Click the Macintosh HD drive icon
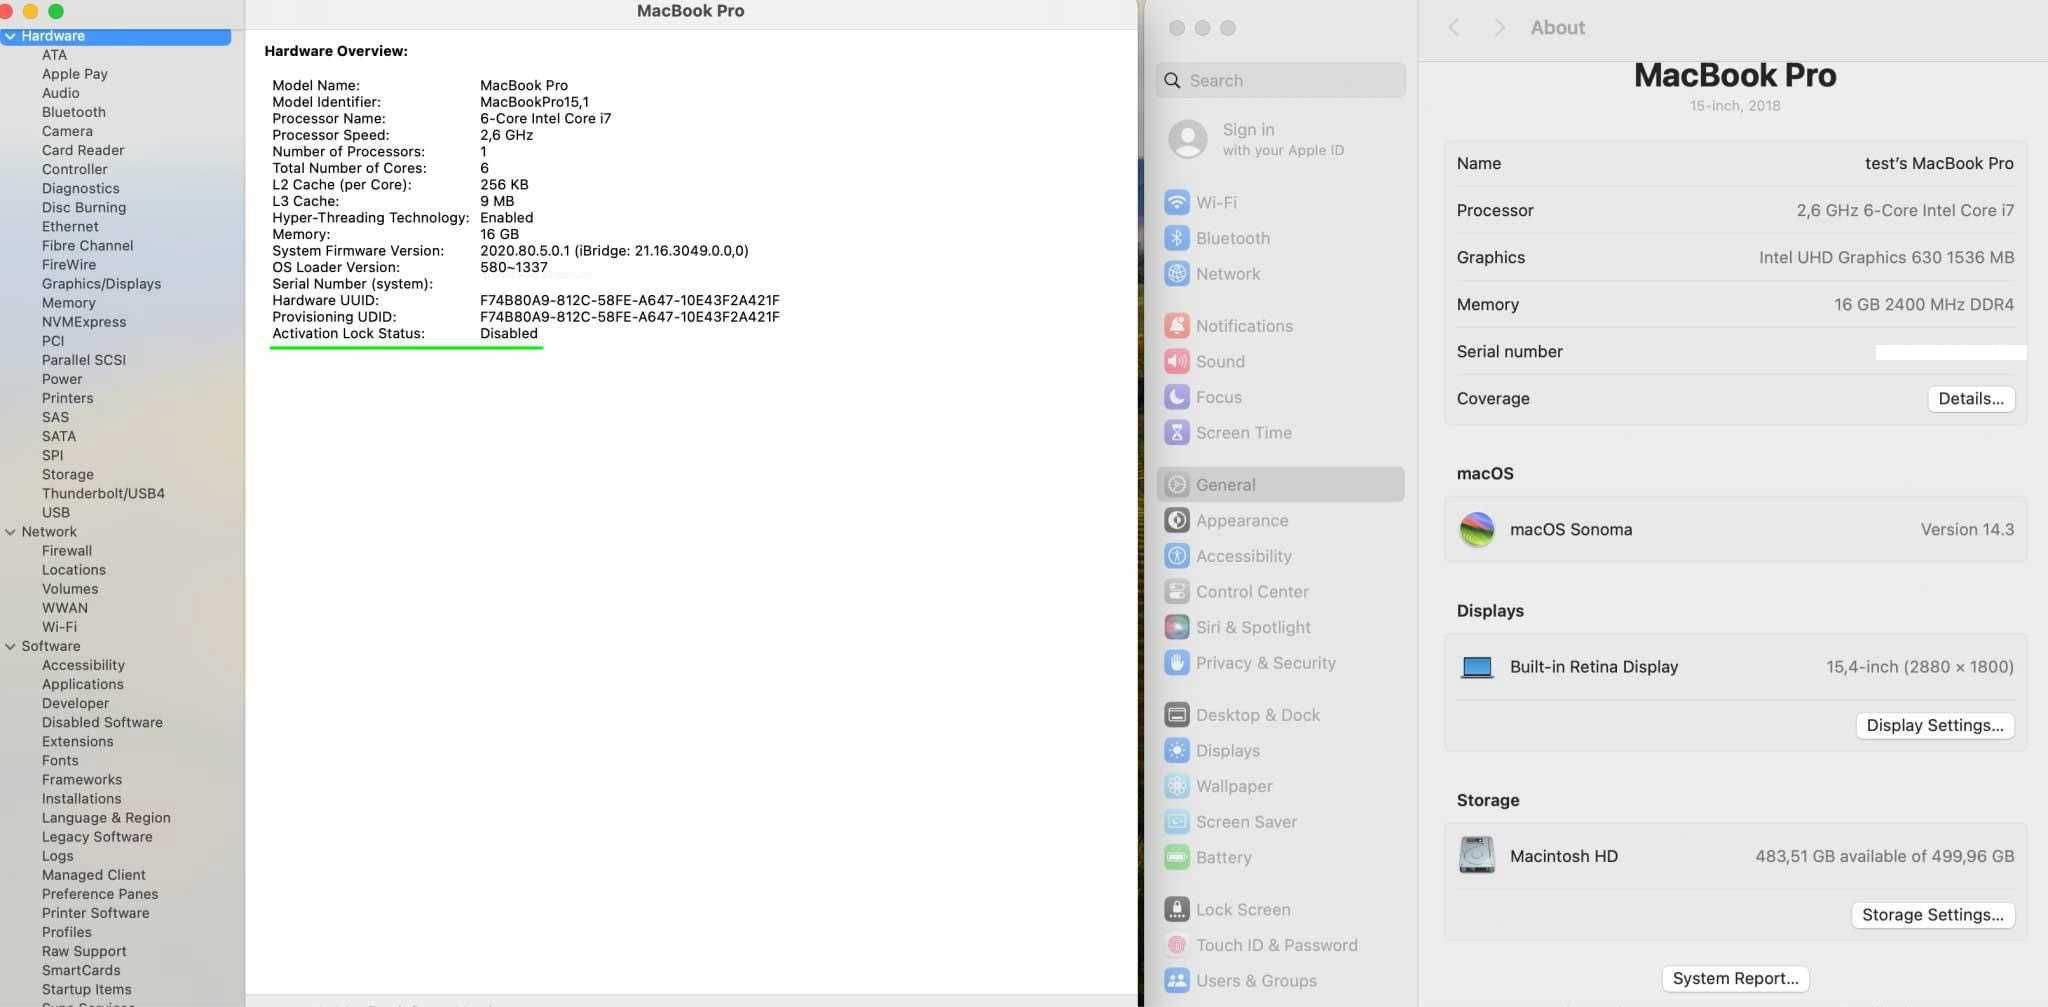2048x1007 pixels. click(x=1477, y=856)
